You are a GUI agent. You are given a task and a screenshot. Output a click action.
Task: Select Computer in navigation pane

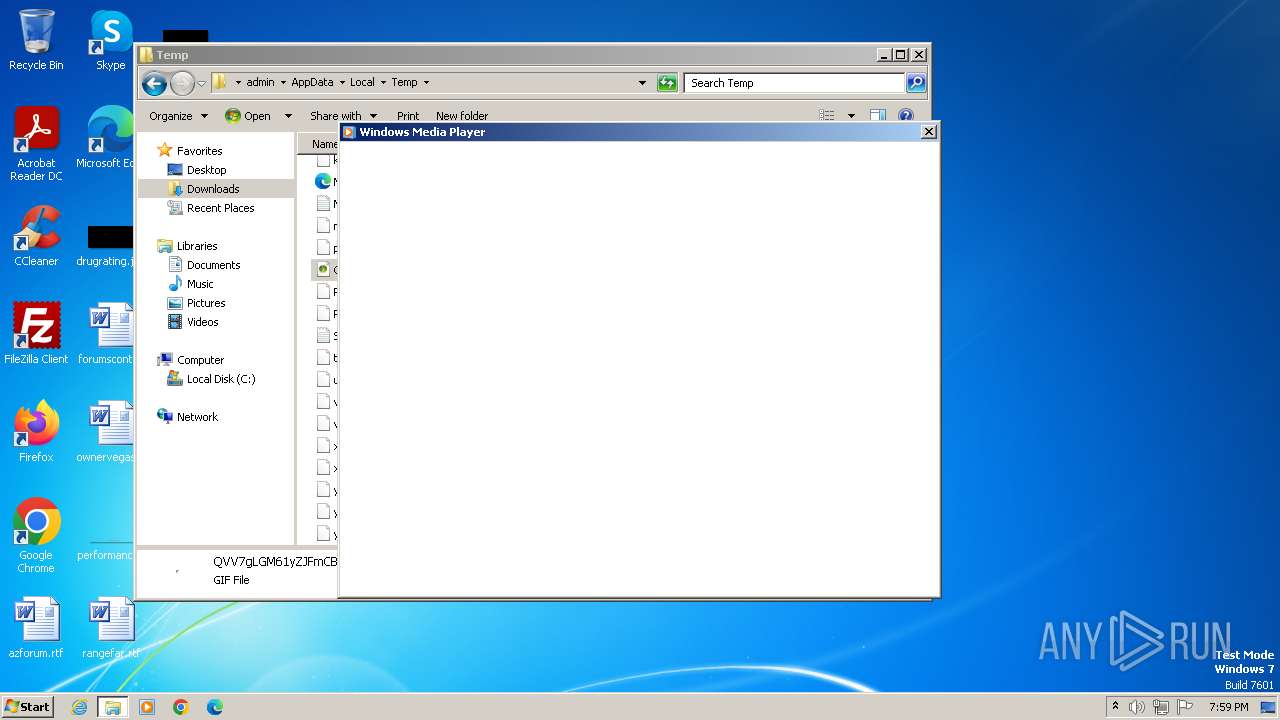(x=200, y=360)
